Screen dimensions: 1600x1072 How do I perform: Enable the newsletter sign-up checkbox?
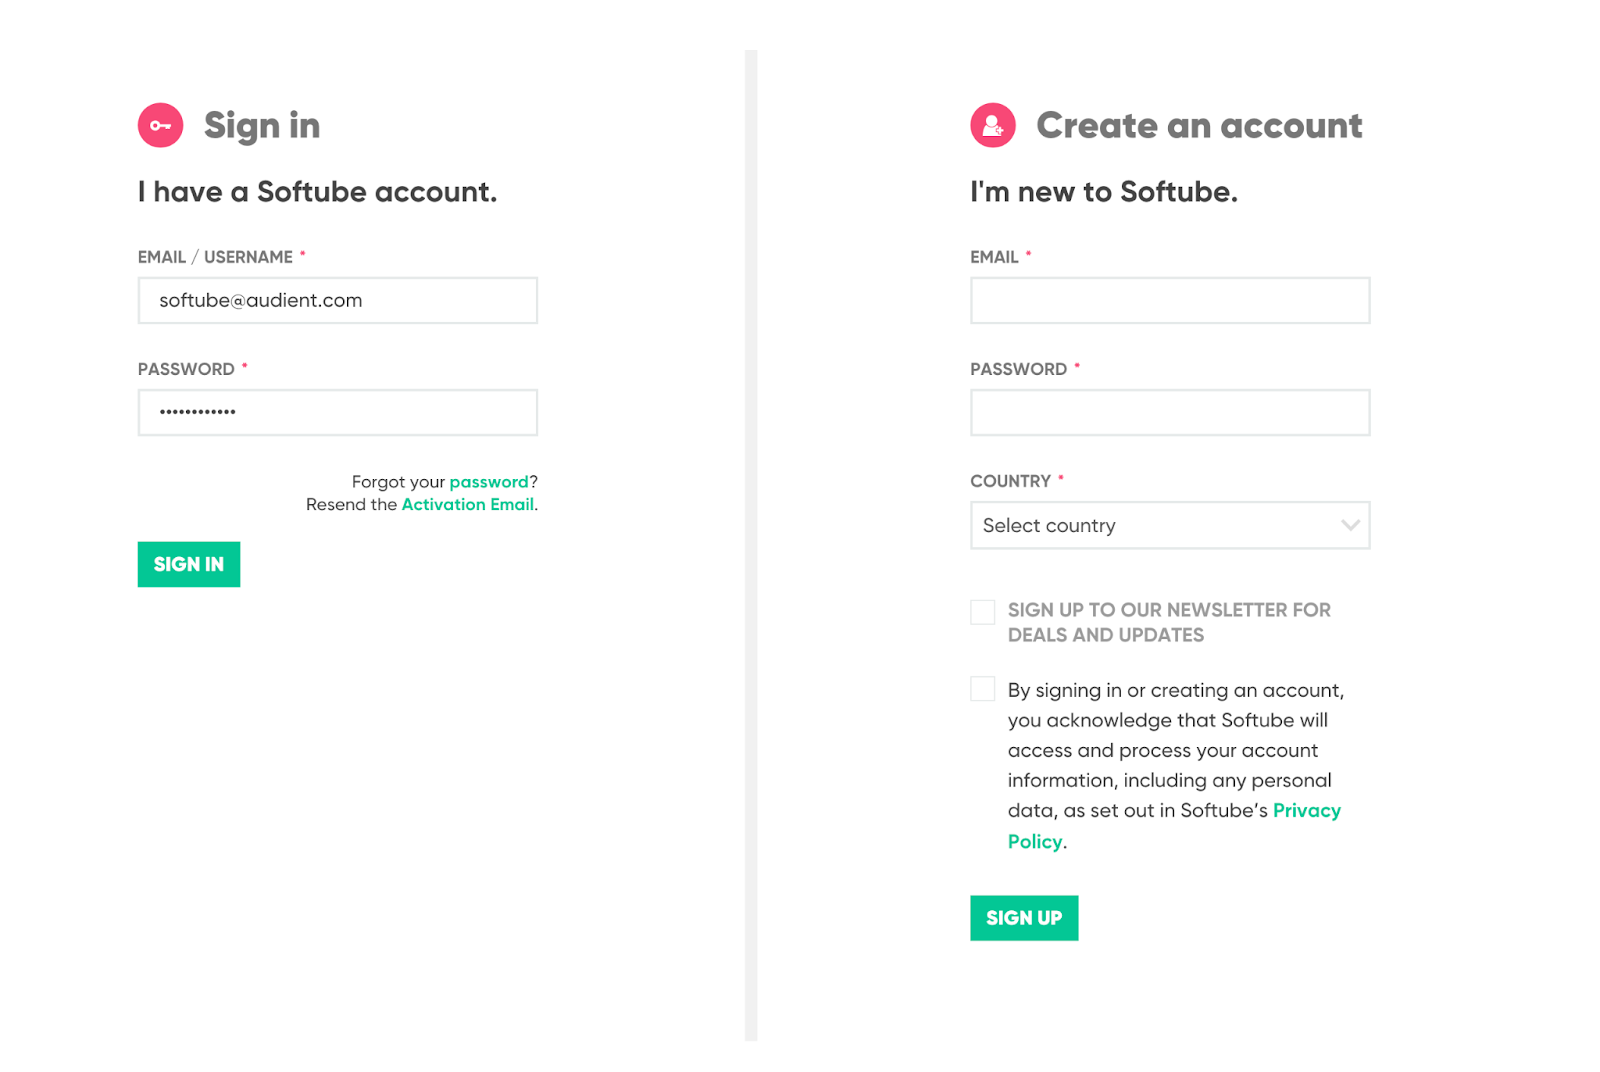coord(982,611)
